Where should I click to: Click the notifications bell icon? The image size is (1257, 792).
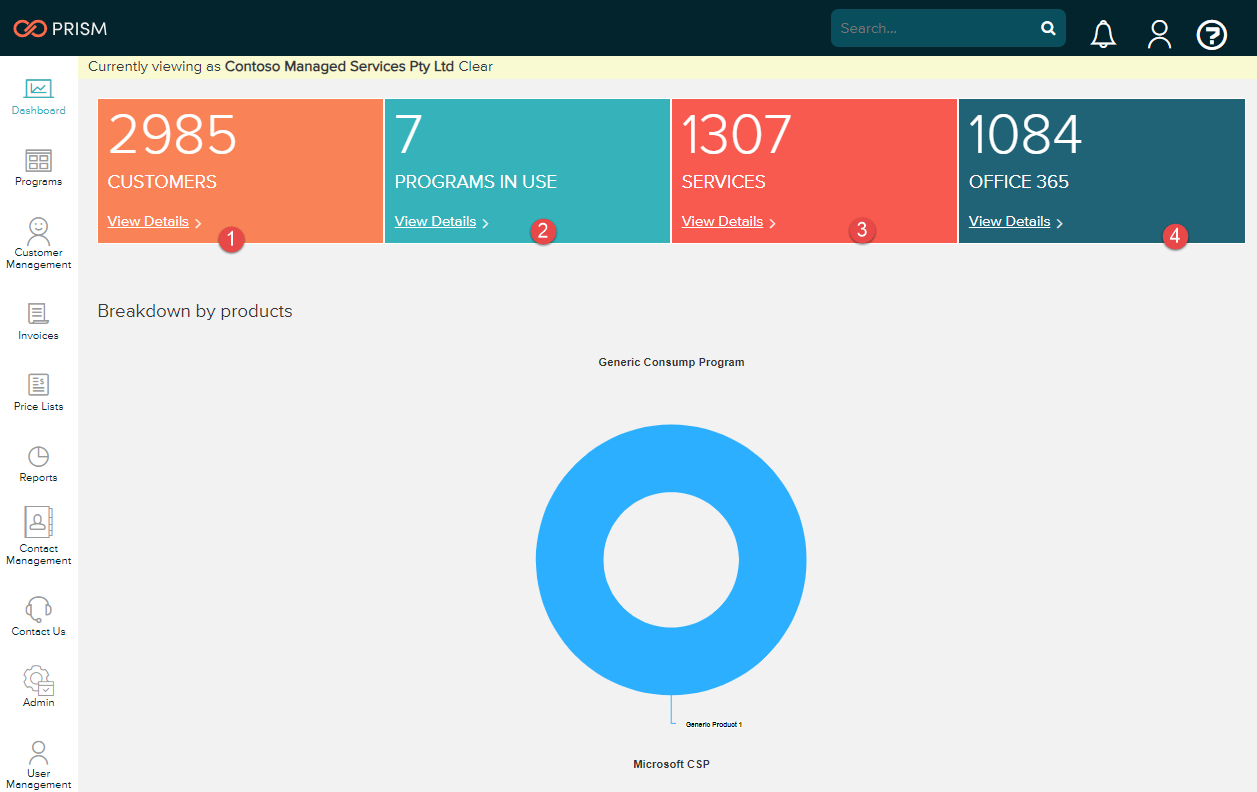tap(1103, 35)
